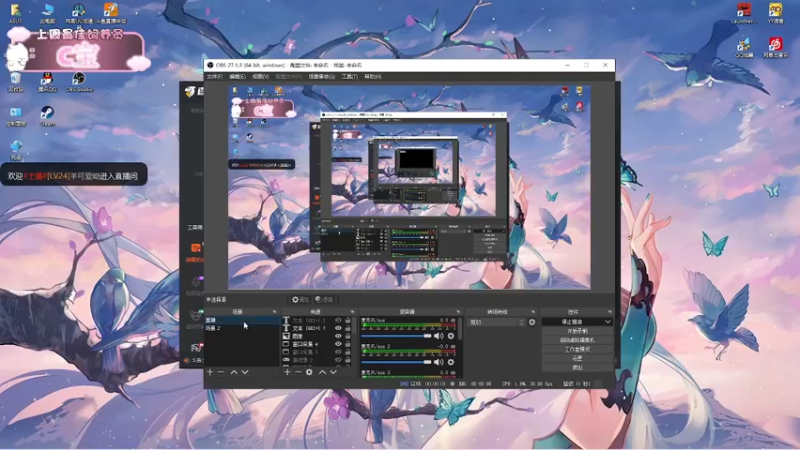
Task: Open source properties gear below the sources list
Action: click(309, 372)
